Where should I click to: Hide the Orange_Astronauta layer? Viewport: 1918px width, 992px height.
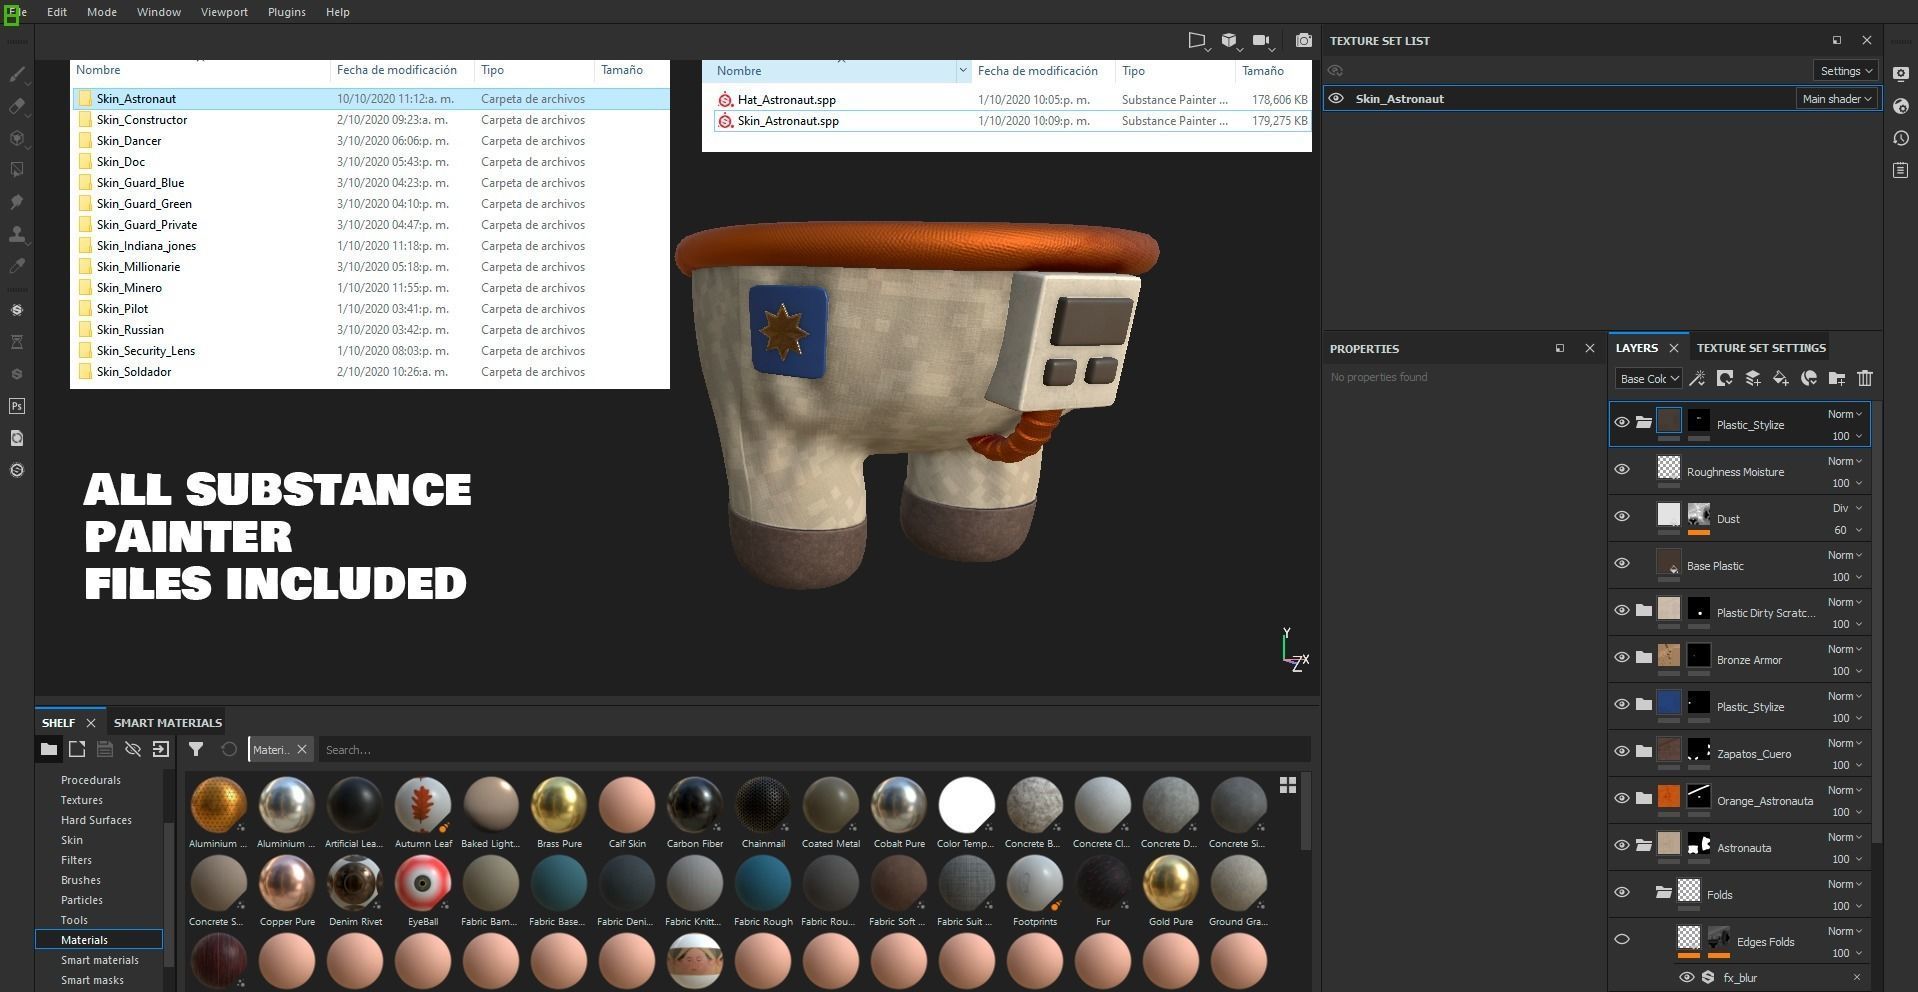(x=1622, y=798)
